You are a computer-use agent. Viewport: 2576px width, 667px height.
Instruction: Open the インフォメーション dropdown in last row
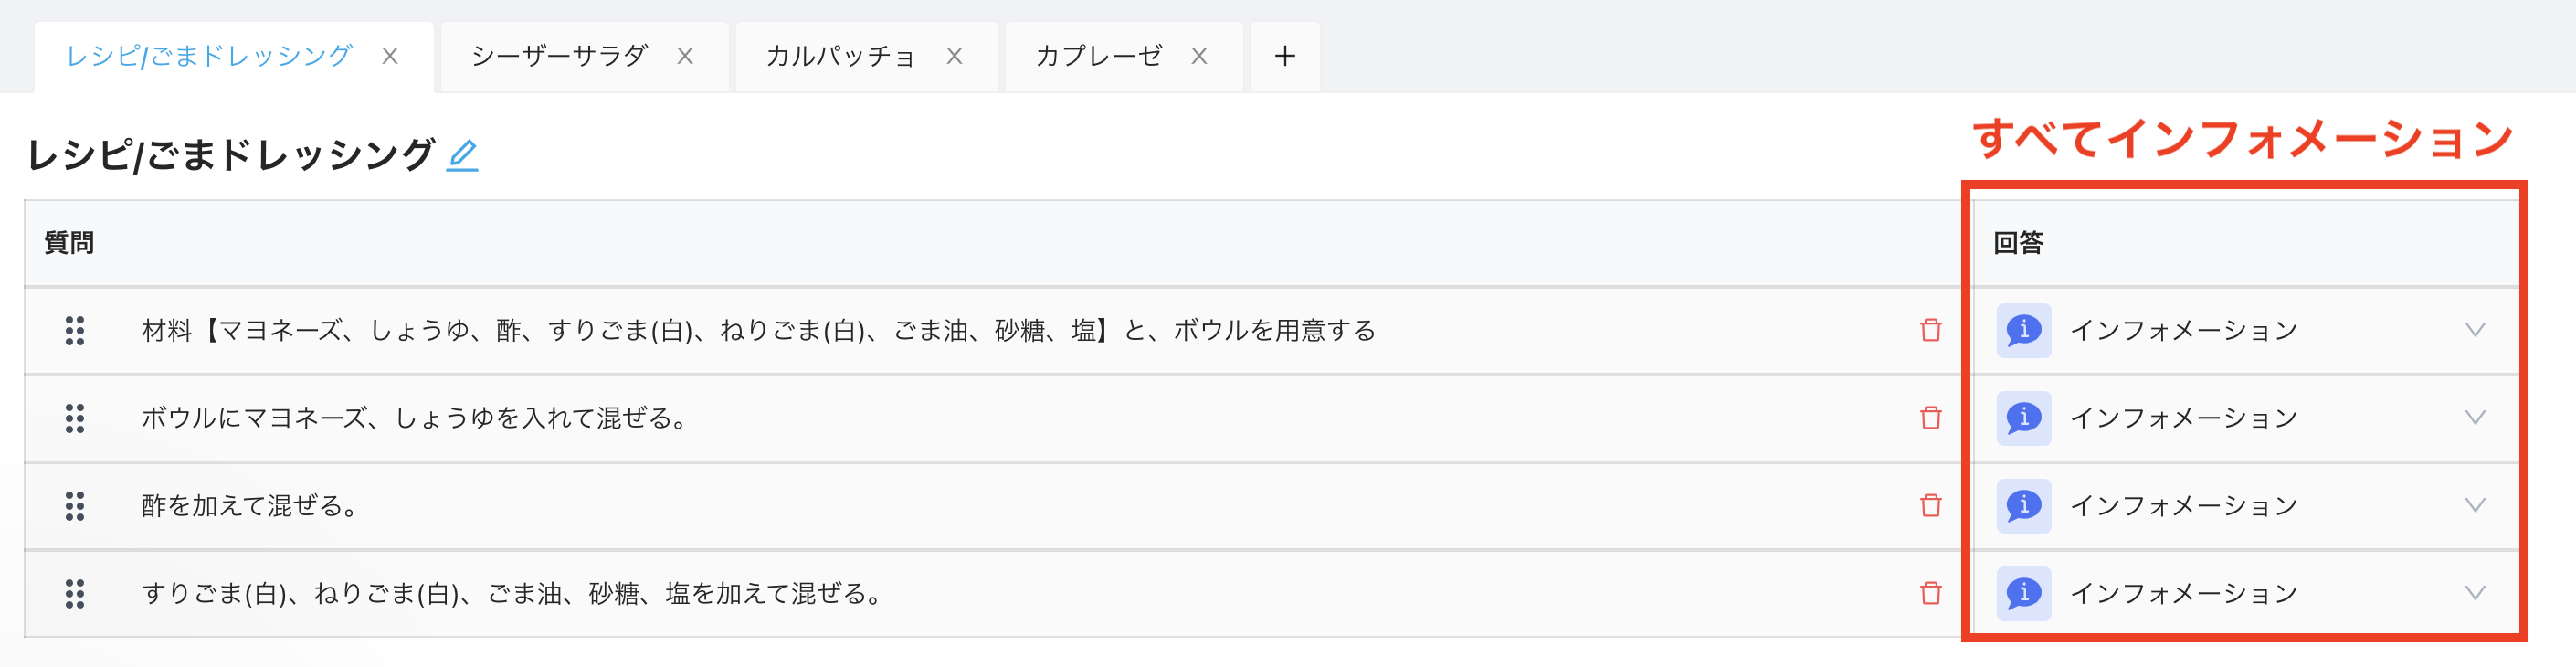pyautogui.click(x=2474, y=593)
